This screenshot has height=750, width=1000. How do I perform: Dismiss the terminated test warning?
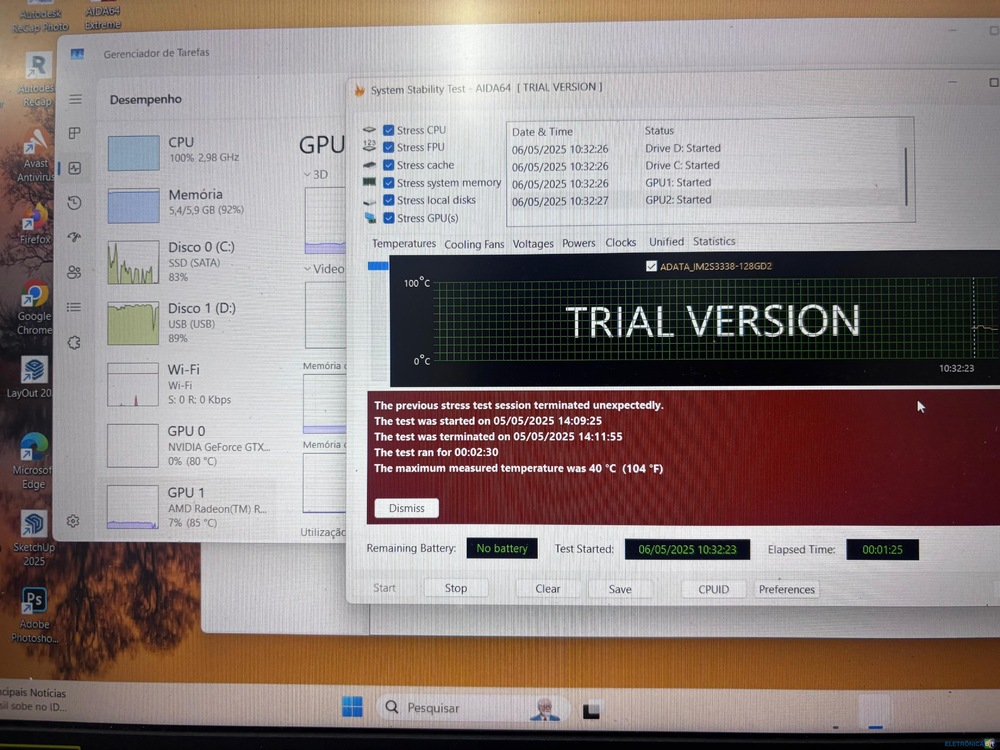point(406,508)
